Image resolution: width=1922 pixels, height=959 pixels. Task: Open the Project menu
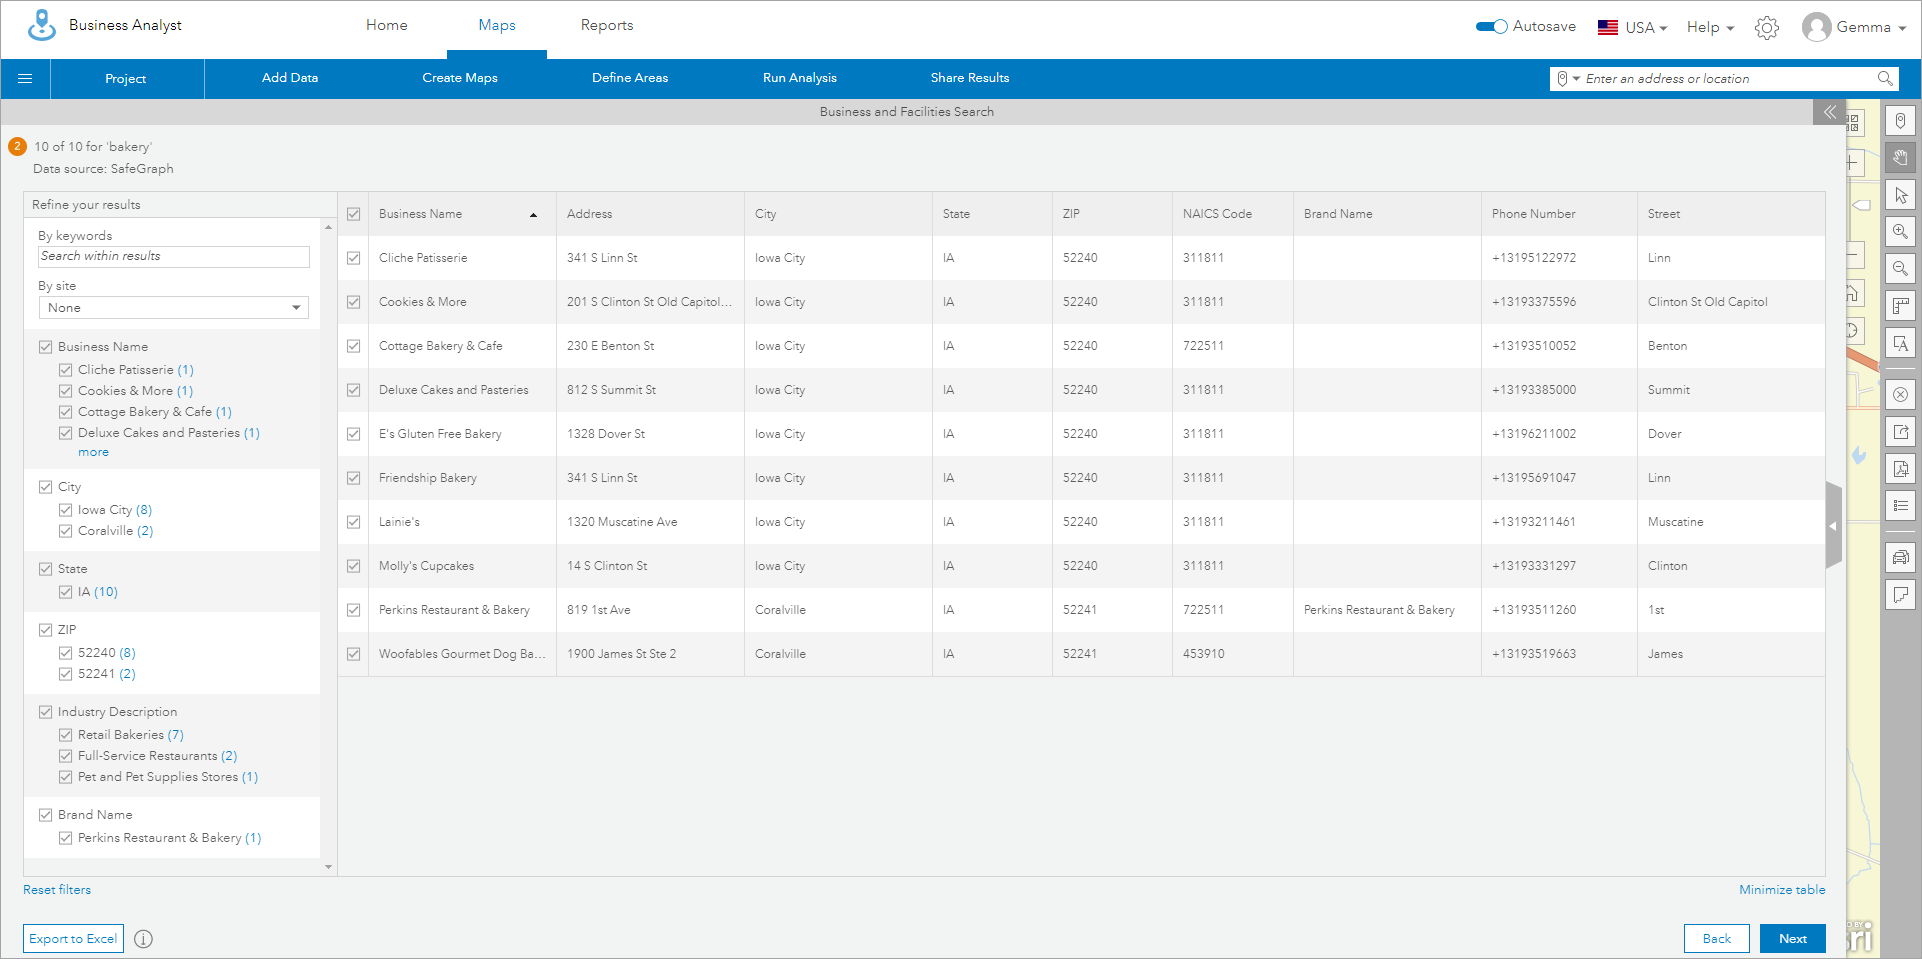click(x=126, y=79)
